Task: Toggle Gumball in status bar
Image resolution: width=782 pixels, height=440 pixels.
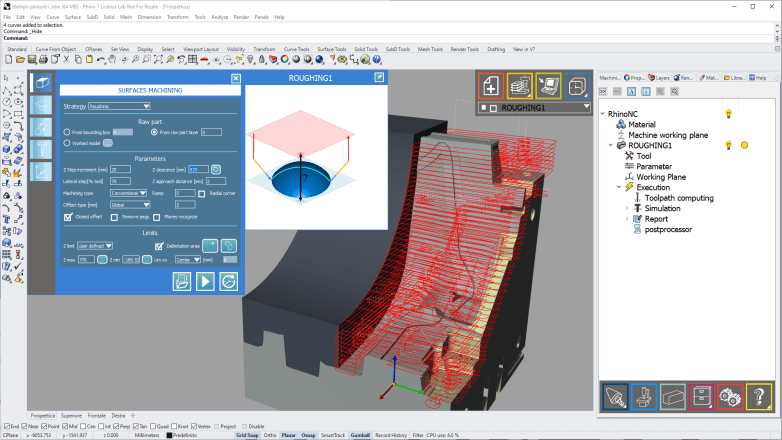Action: click(360, 435)
